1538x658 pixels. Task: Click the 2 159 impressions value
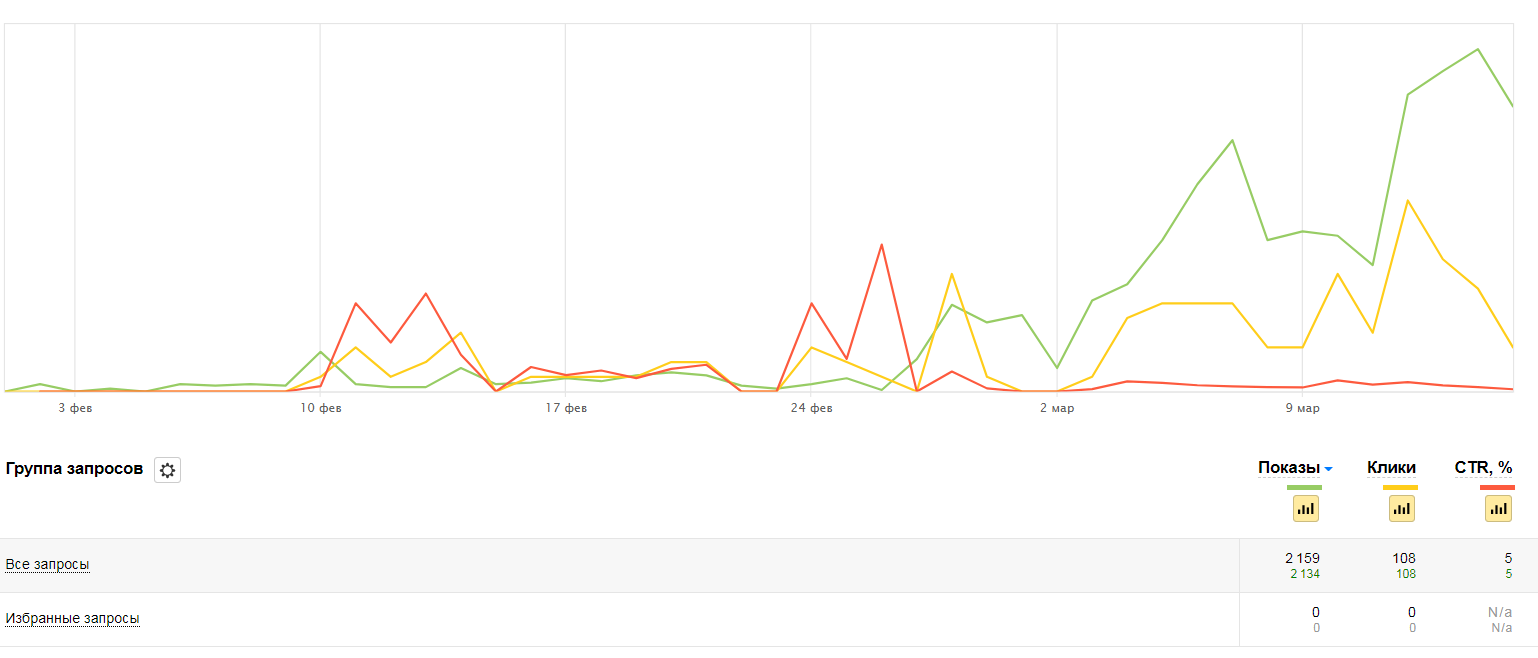click(1303, 558)
